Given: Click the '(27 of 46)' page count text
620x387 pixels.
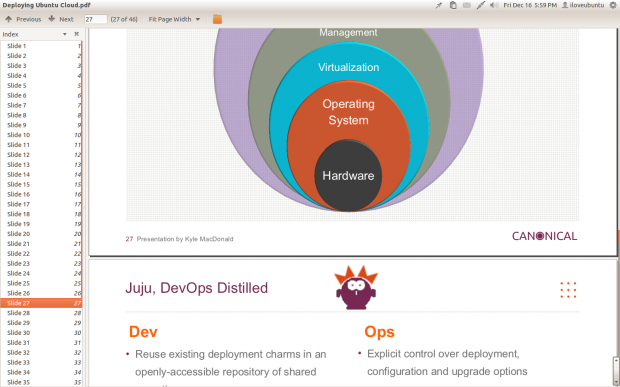Looking at the screenshot, I should pyautogui.click(x=124, y=19).
